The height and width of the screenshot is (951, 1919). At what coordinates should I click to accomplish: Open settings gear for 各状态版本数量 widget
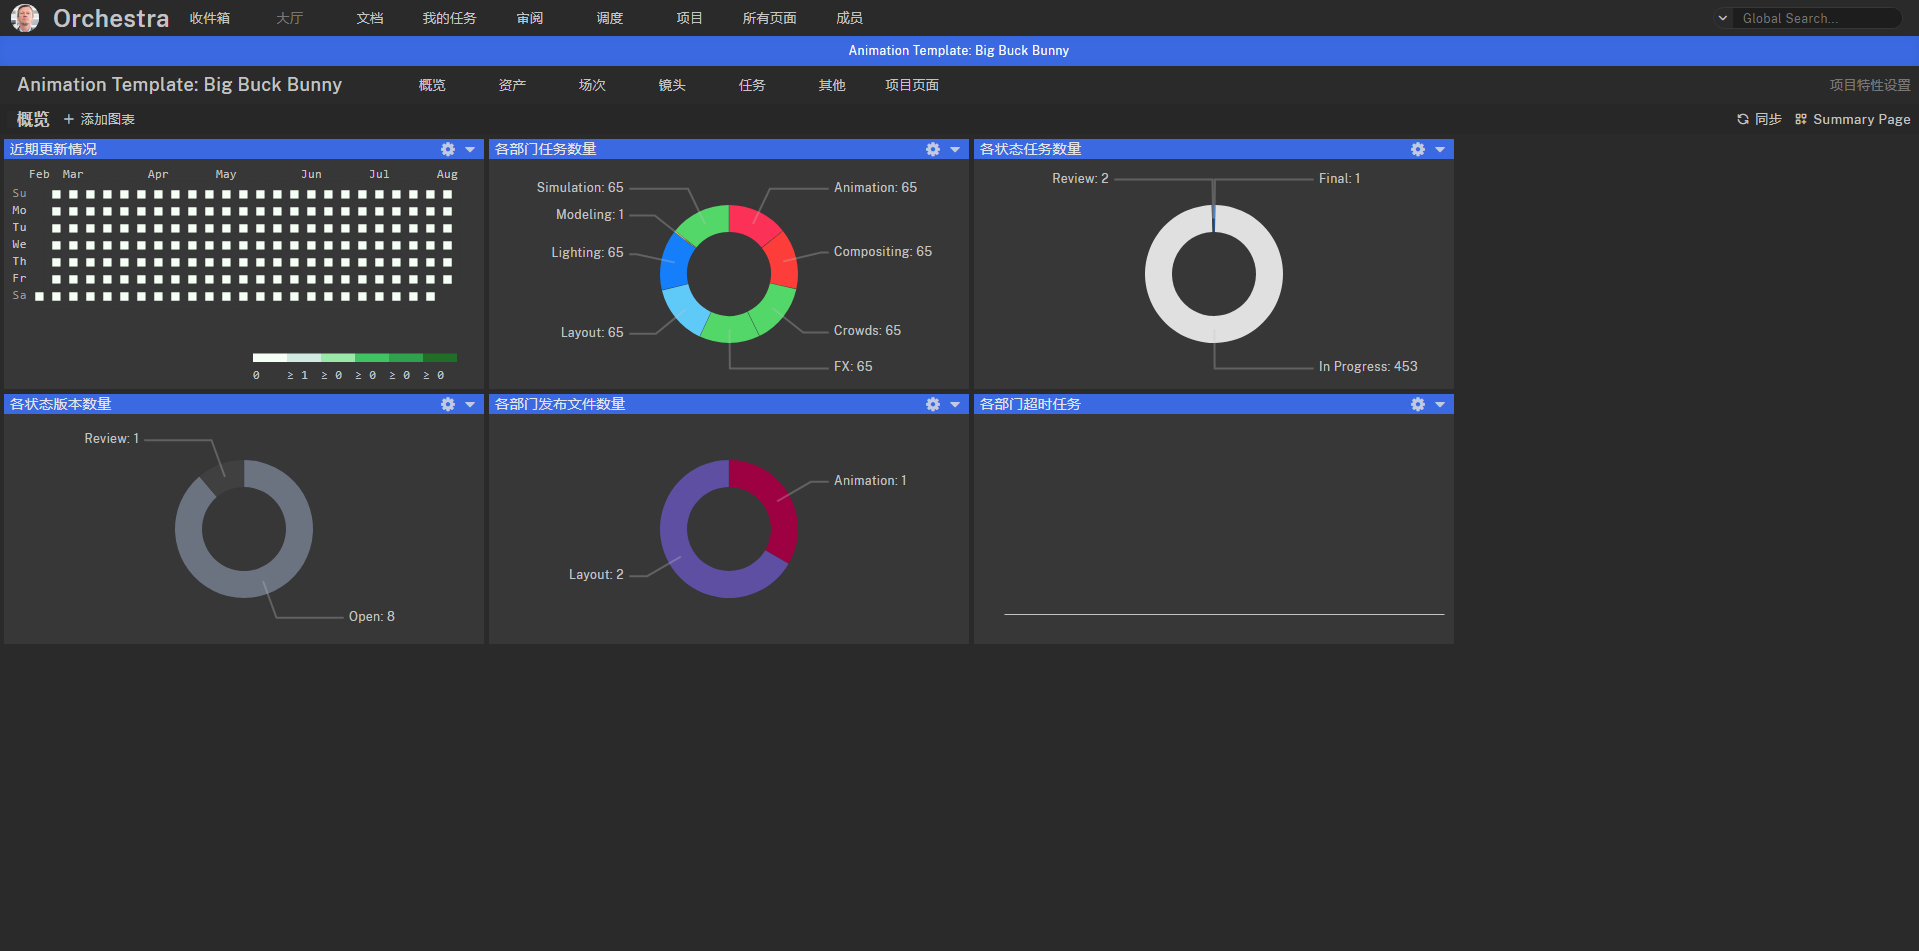pos(448,404)
